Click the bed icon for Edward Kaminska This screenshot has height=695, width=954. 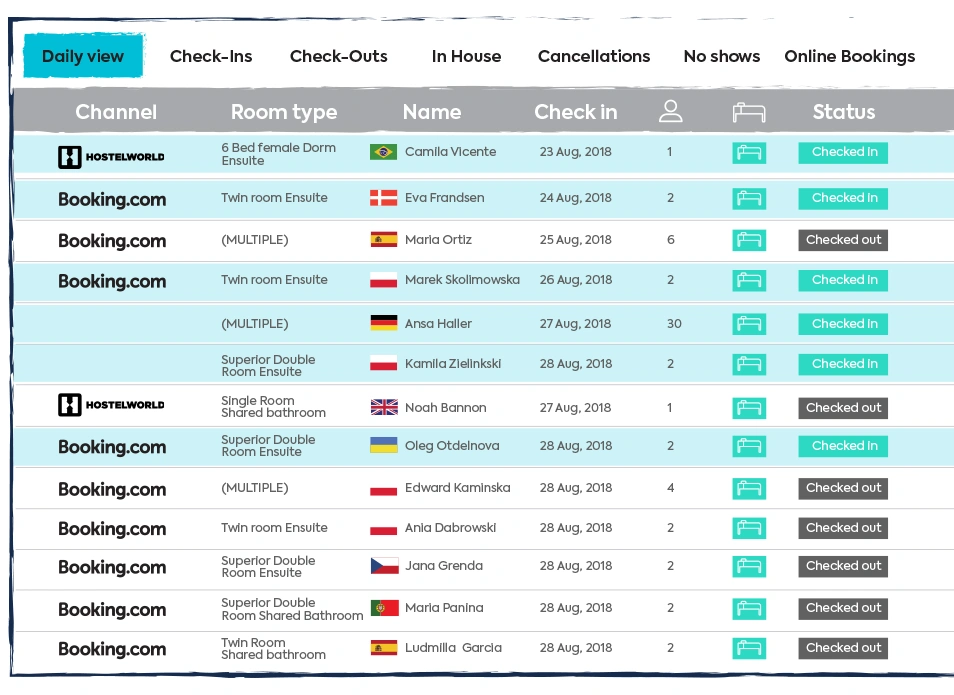tap(749, 489)
